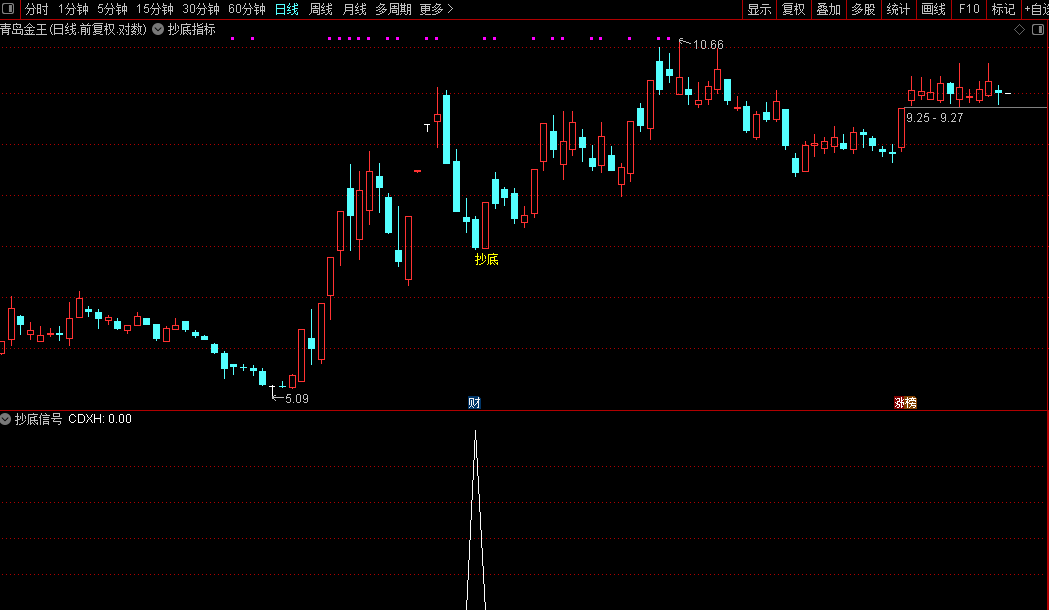Click the 5.09 low price label
This screenshot has width=1049, height=610.
296,399
